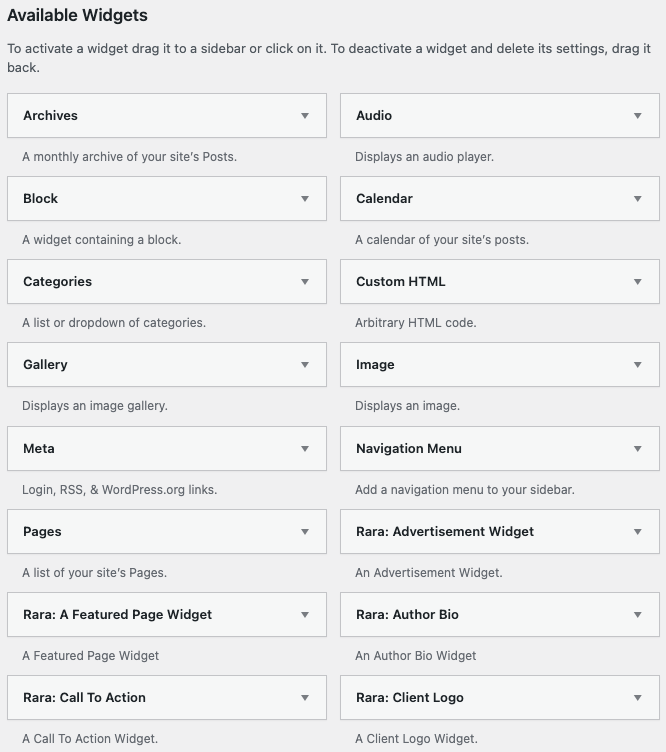Click the Rara: Call To Action widget
The image size is (666, 752).
[x=84, y=698]
